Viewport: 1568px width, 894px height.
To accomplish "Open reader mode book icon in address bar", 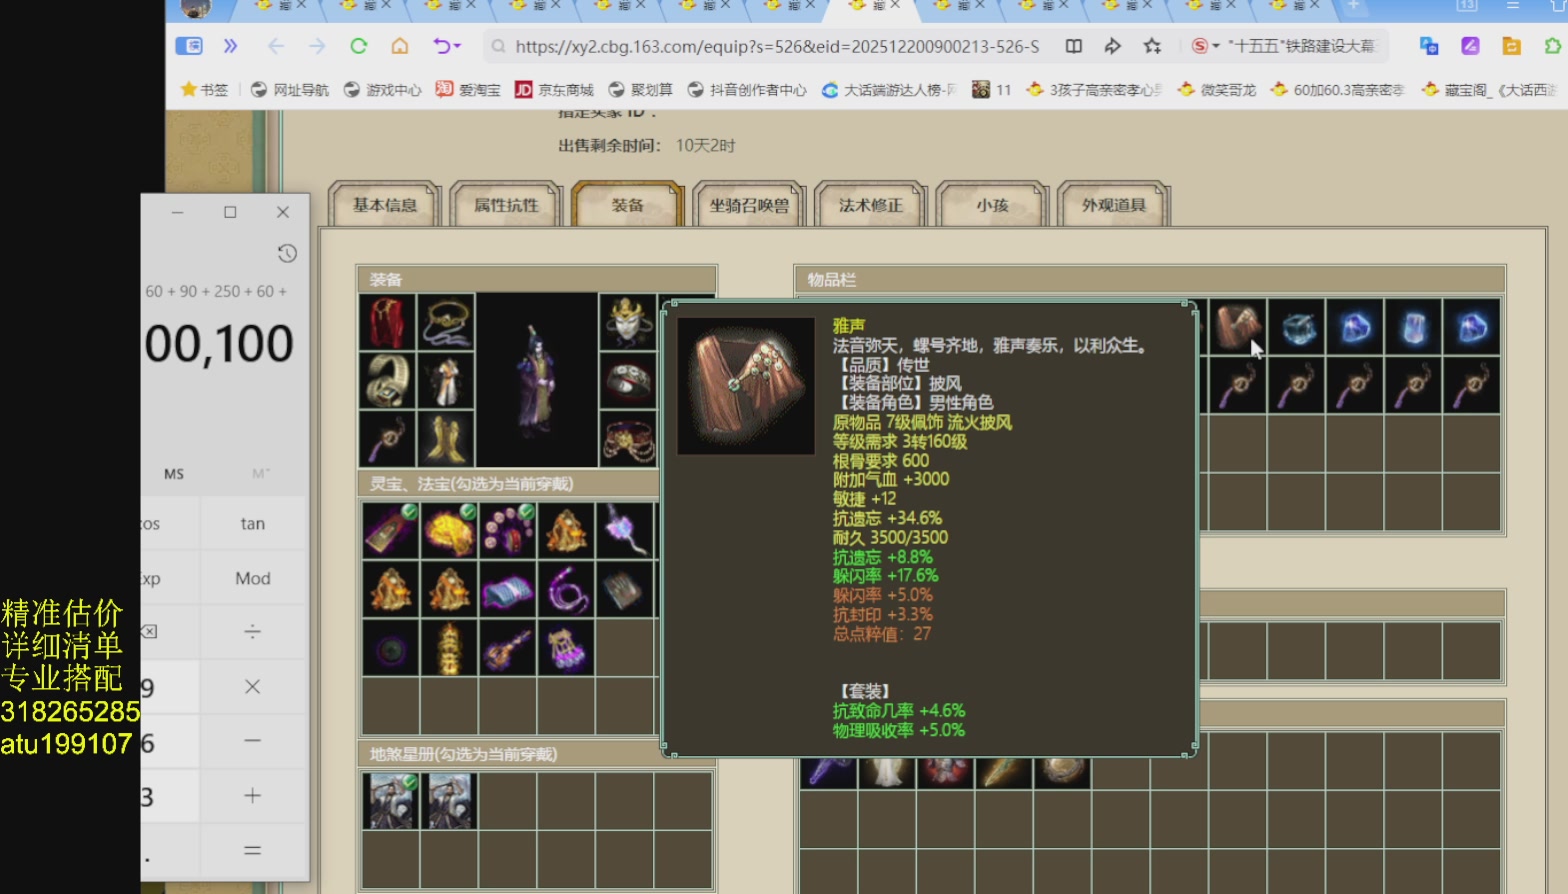I will click(x=1073, y=46).
